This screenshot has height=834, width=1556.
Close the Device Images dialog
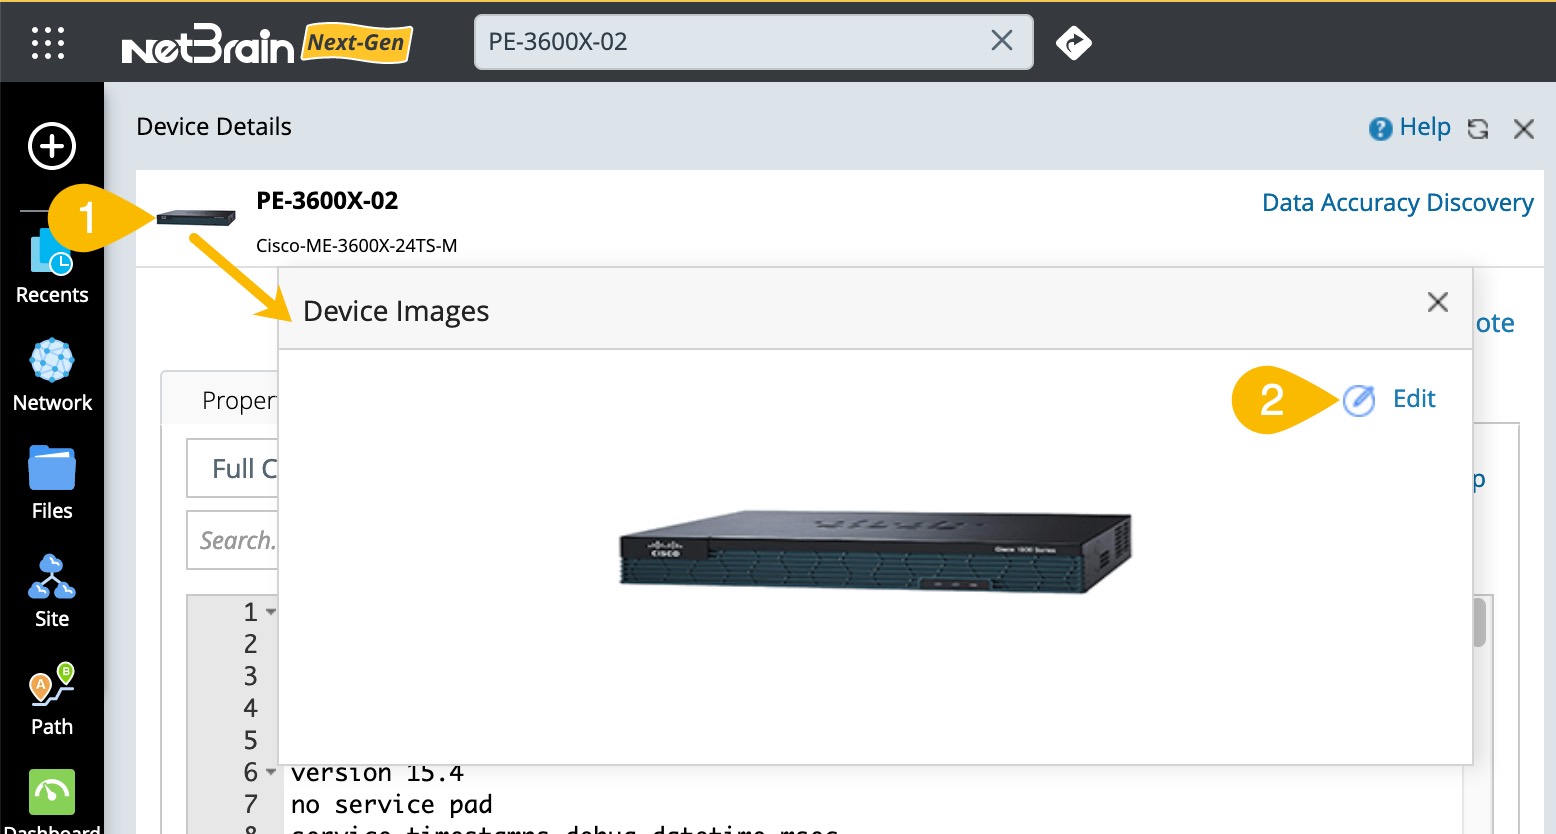click(x=1438, y=302)
